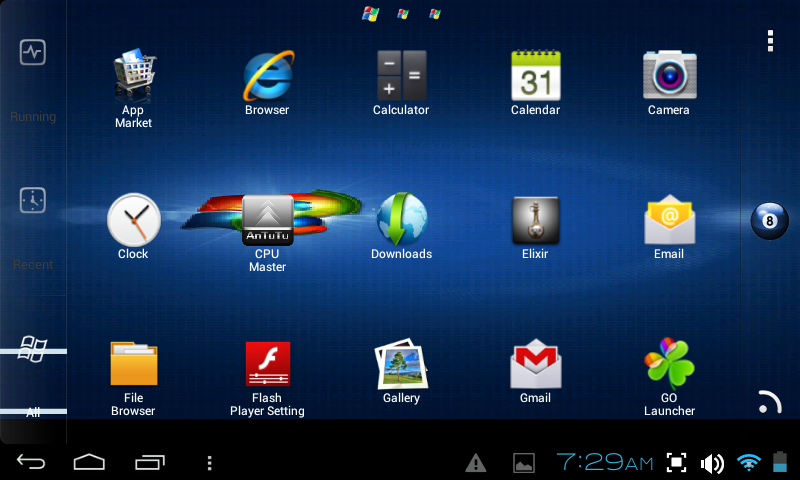
Task: Open the three-dot overflow menu at top right
Action: pos(770,41)
